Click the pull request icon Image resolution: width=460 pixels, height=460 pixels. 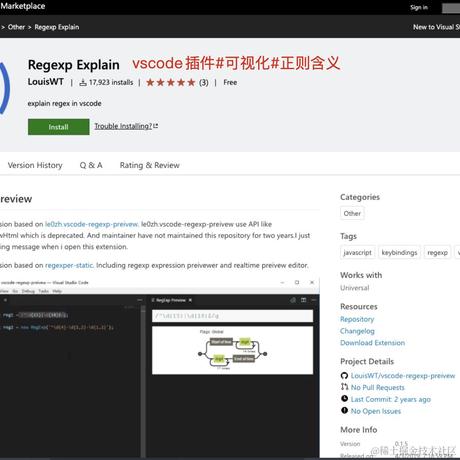(x=344, y=387)
